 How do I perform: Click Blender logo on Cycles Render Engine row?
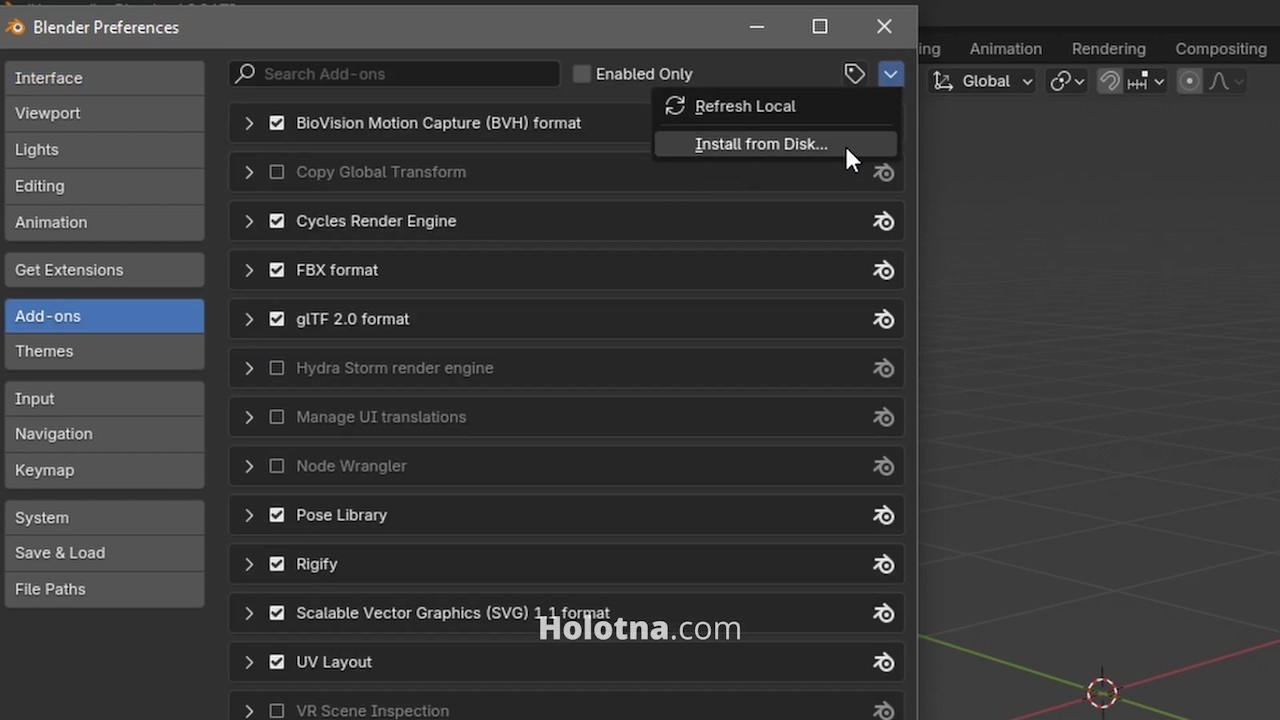(x=883, y=221)
